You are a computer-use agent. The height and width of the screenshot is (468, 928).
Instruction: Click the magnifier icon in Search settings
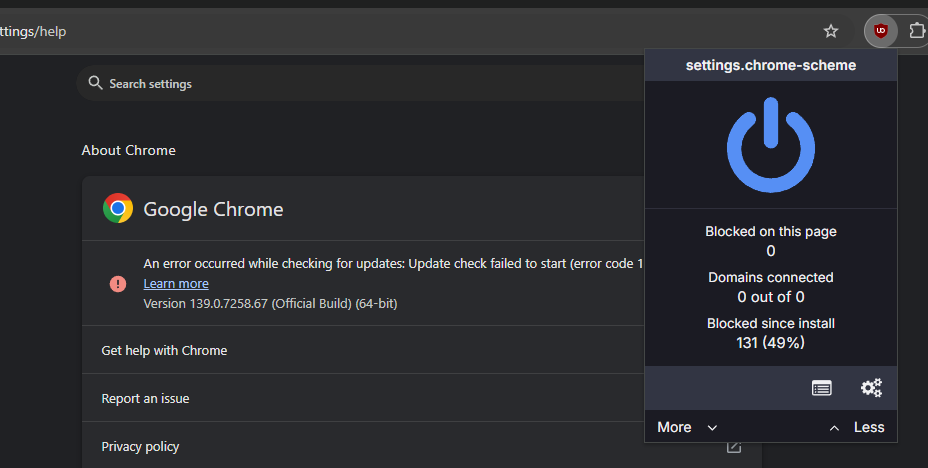[96, 83]
